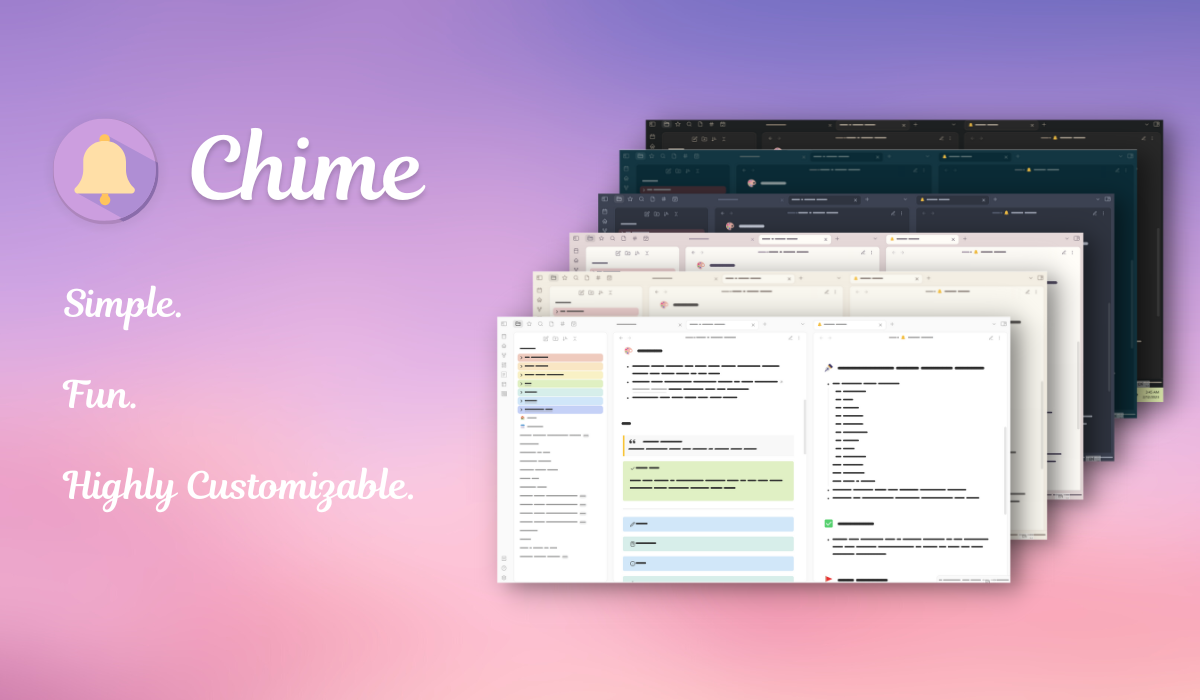Click middle note's edit pencil in pink window
The image size is (1200, 700).
point(863,252)
